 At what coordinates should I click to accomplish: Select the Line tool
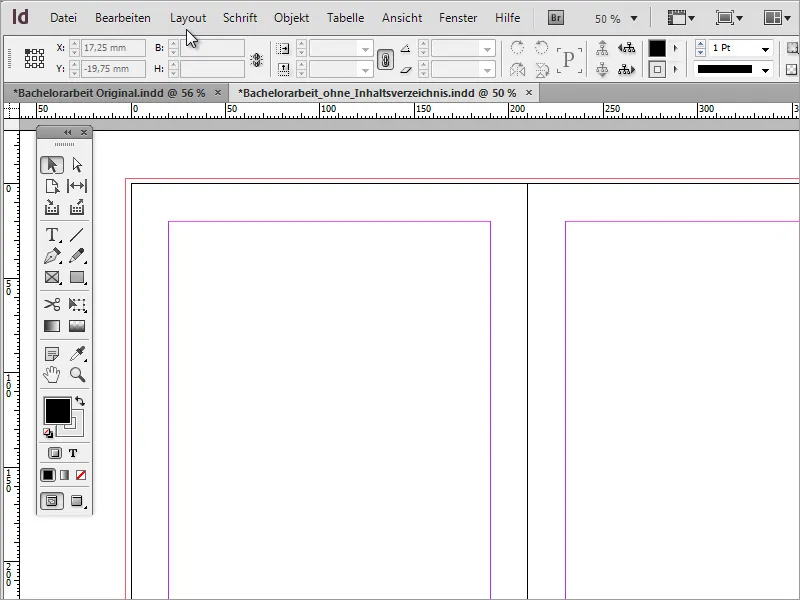[77, 235]
